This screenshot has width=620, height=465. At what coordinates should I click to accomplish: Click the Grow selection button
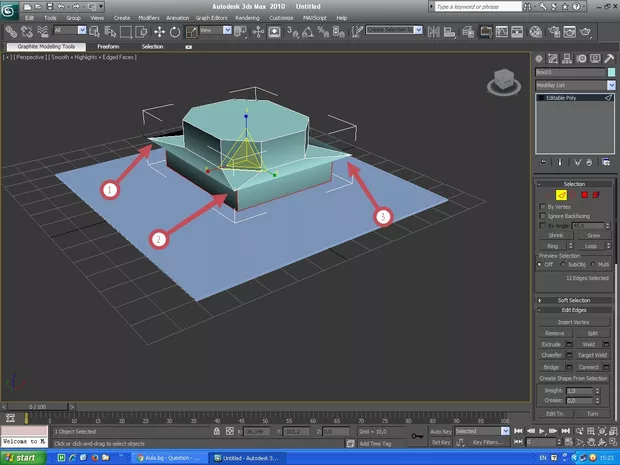592,236
